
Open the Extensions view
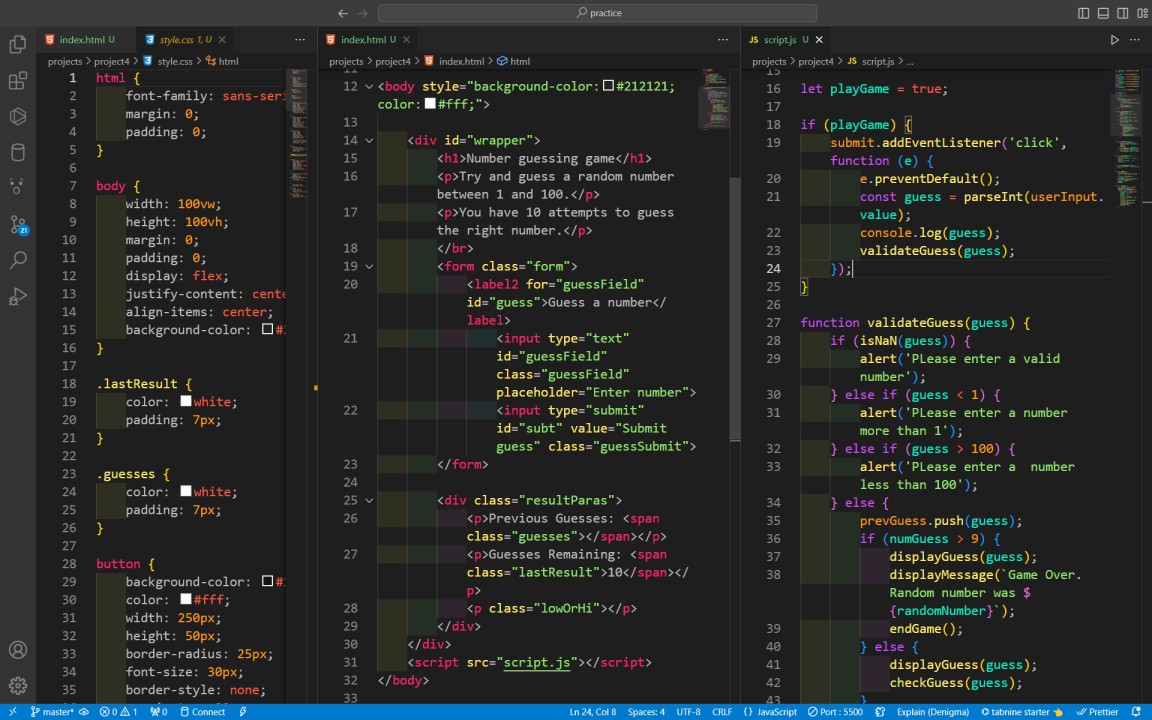tap(17, 80)
